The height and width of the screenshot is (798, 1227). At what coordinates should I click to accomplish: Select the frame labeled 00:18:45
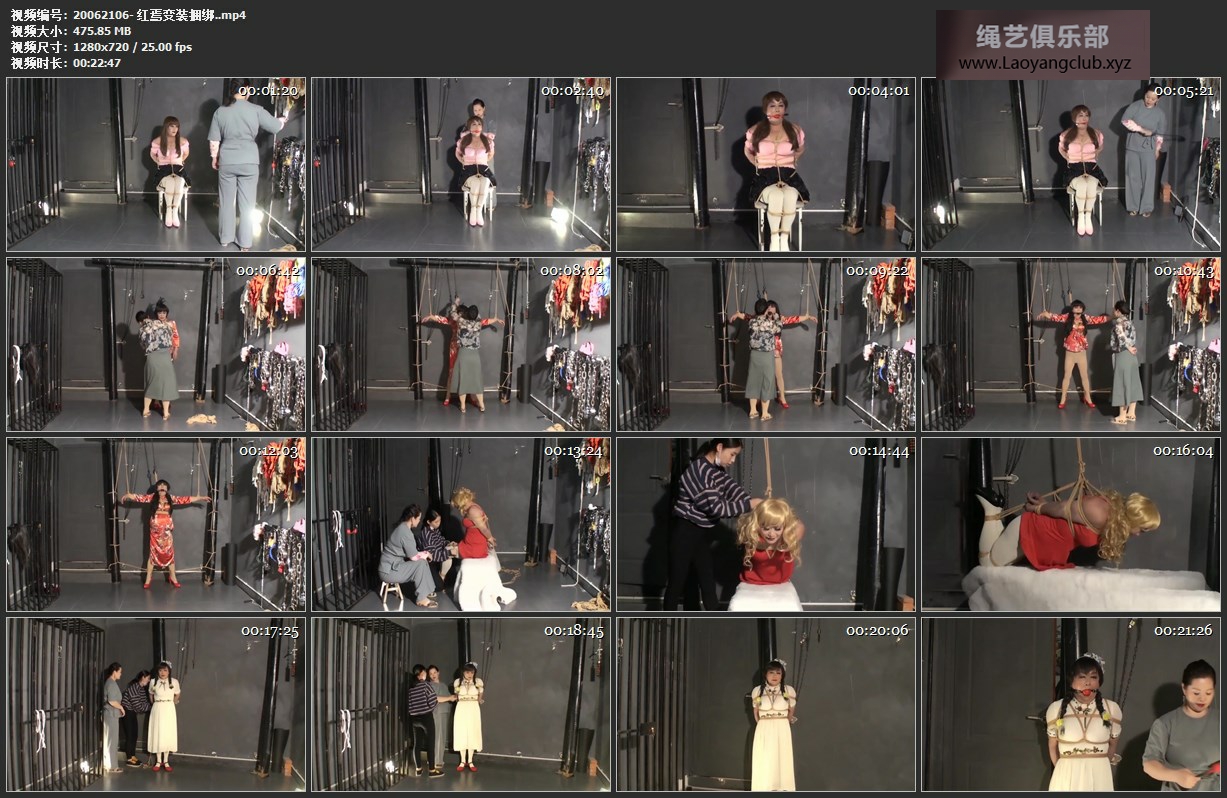(x=461, y=704)
